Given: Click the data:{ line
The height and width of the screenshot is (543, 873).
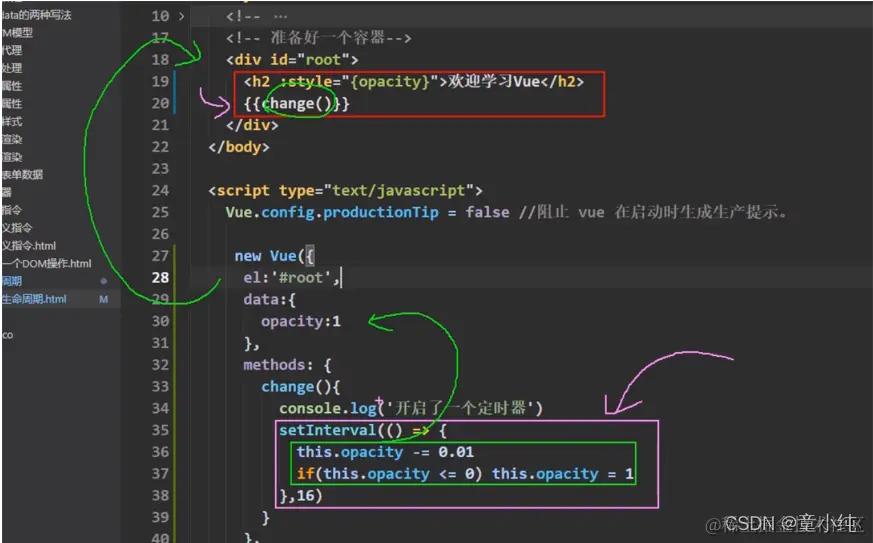Looking at the screenshot, I should pyautogui.click(x=269, y=300).
